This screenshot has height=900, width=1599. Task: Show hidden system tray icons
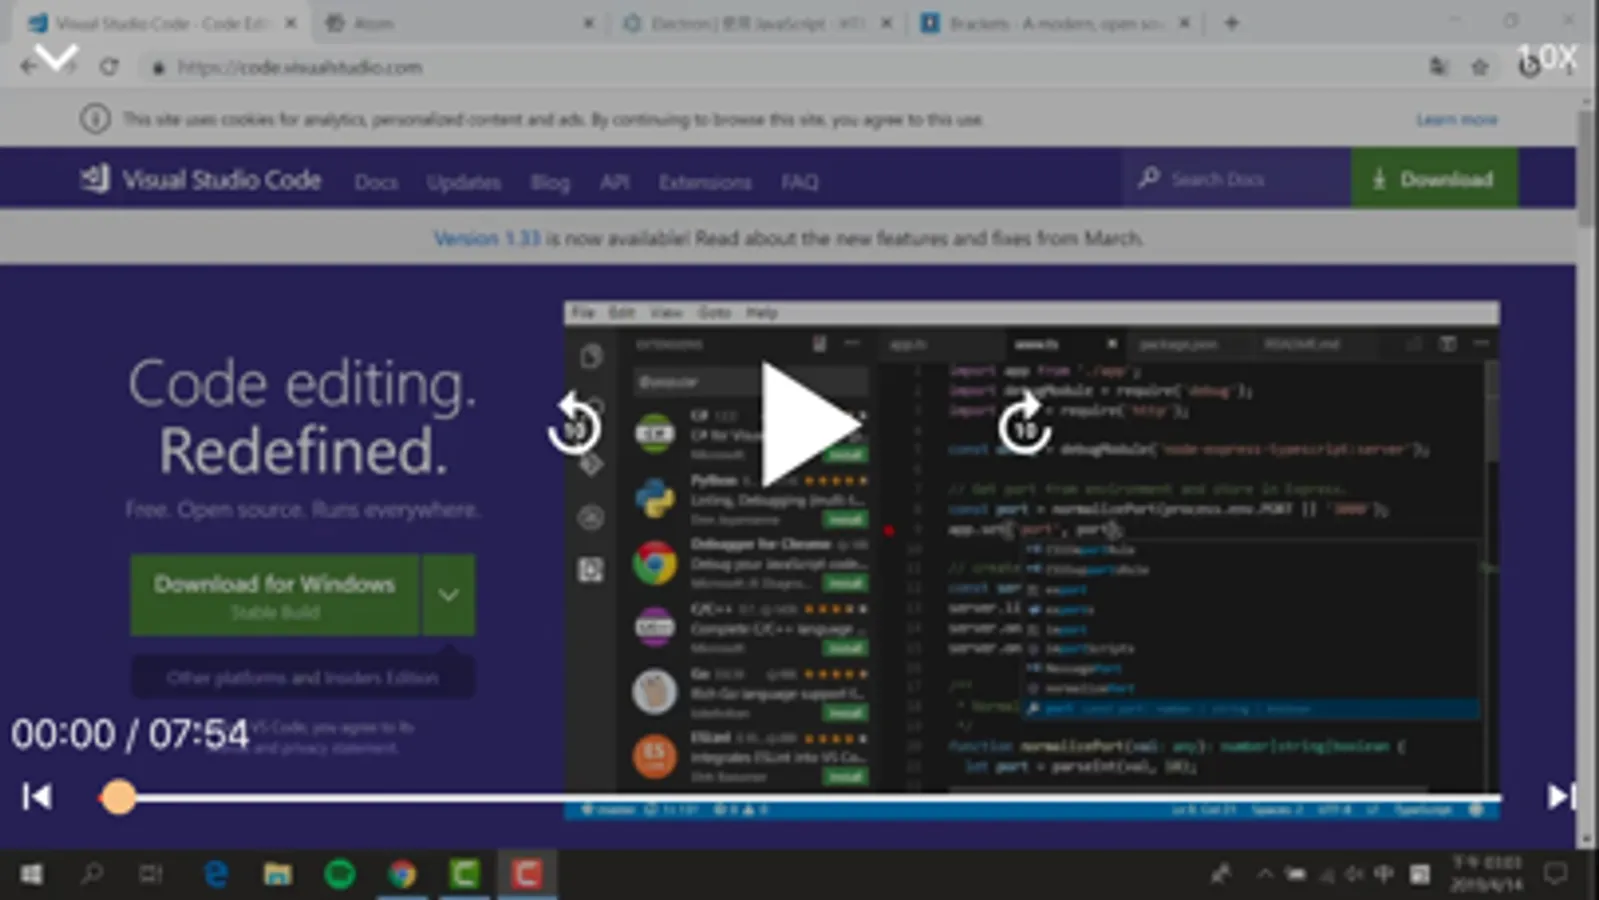tap(1264, 875)
